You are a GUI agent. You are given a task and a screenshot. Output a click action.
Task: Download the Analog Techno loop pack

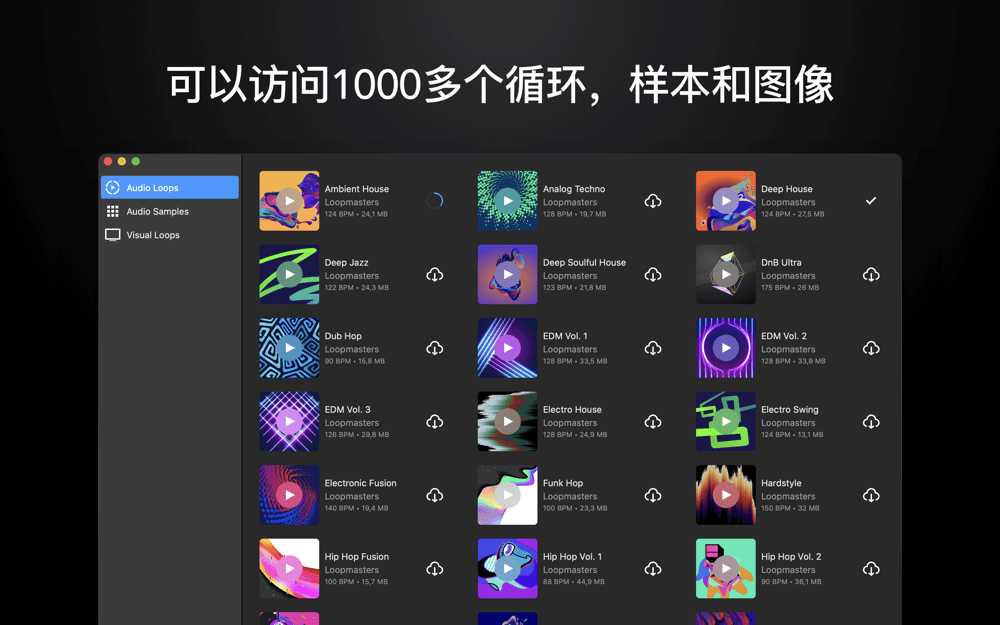click(x=653, y=201)
